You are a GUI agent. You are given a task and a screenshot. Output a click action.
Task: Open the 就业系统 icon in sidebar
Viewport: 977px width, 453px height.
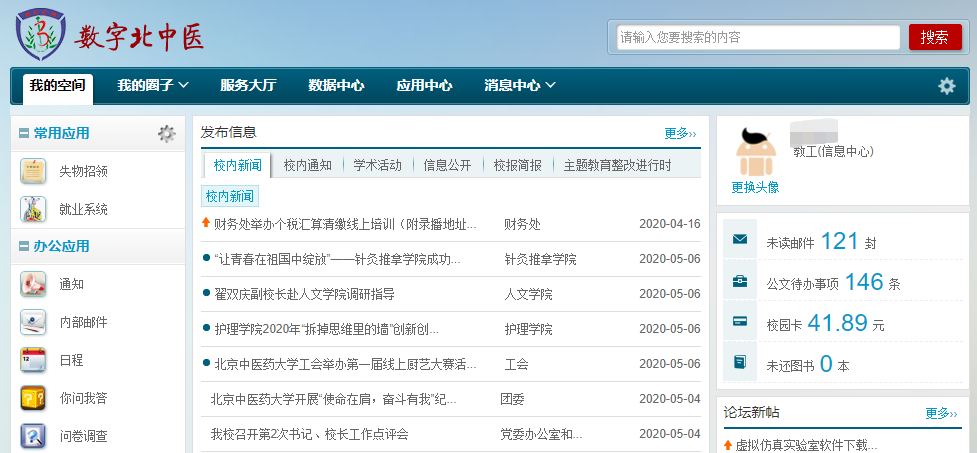(33, 210)
